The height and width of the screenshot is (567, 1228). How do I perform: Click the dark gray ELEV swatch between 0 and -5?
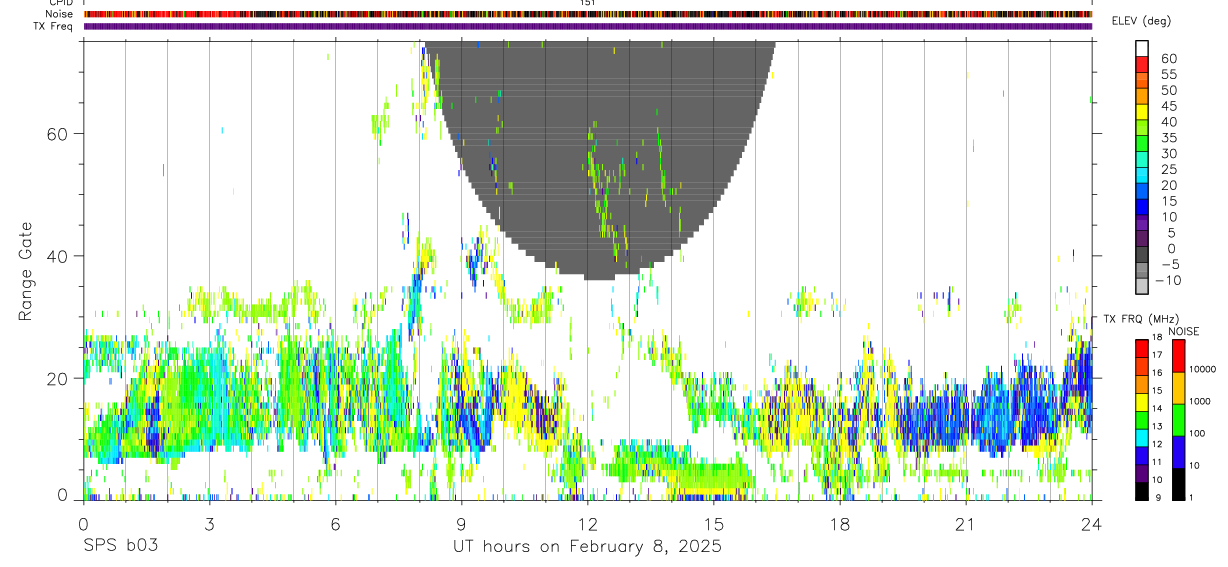point(1142,255)
